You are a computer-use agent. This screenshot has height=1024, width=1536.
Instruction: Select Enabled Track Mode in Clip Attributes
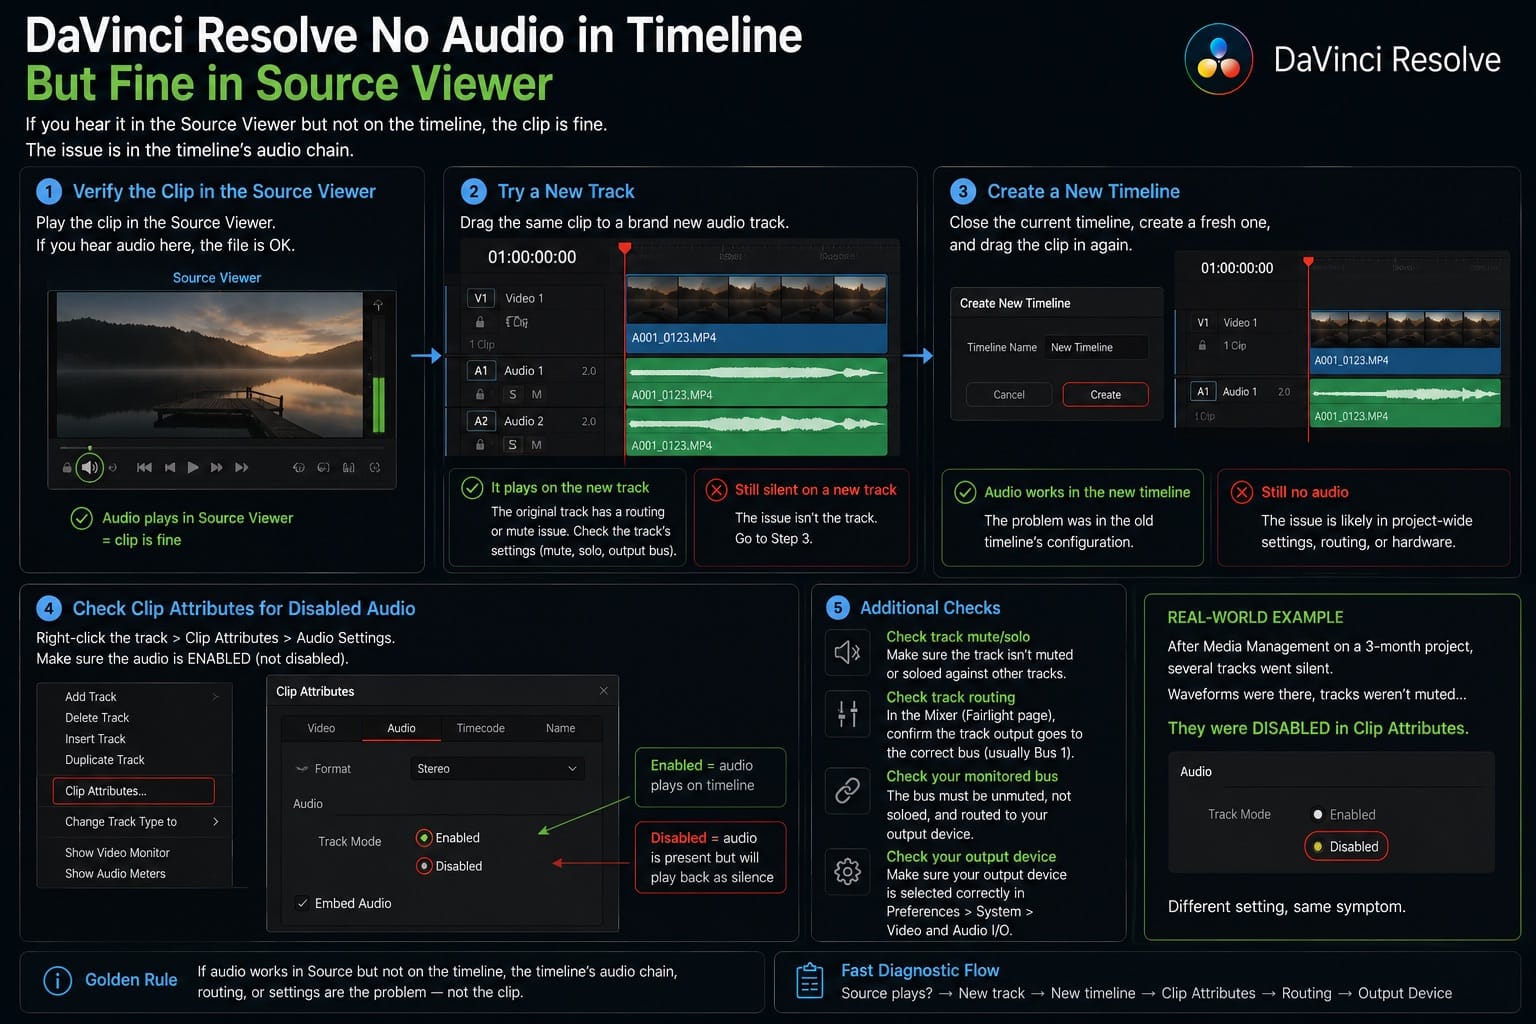pos(424,838)
